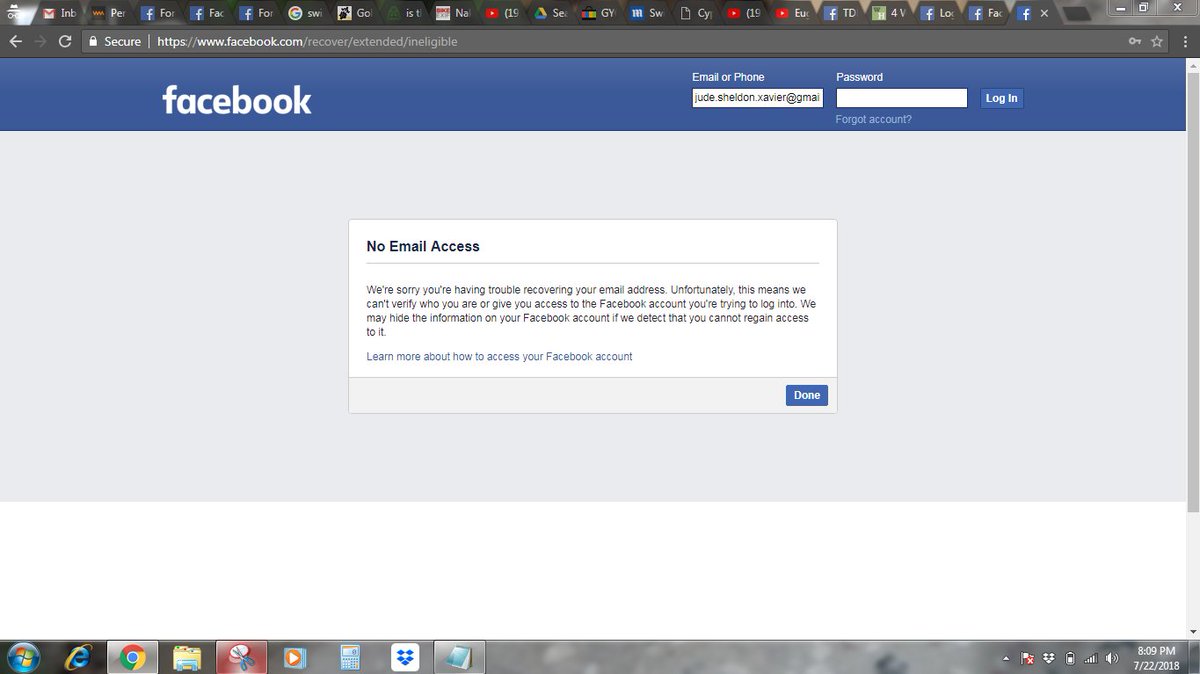Switch to the 'Eu' YouTube tab
This screenshot has width=1200, height=674.
(793, 14)
